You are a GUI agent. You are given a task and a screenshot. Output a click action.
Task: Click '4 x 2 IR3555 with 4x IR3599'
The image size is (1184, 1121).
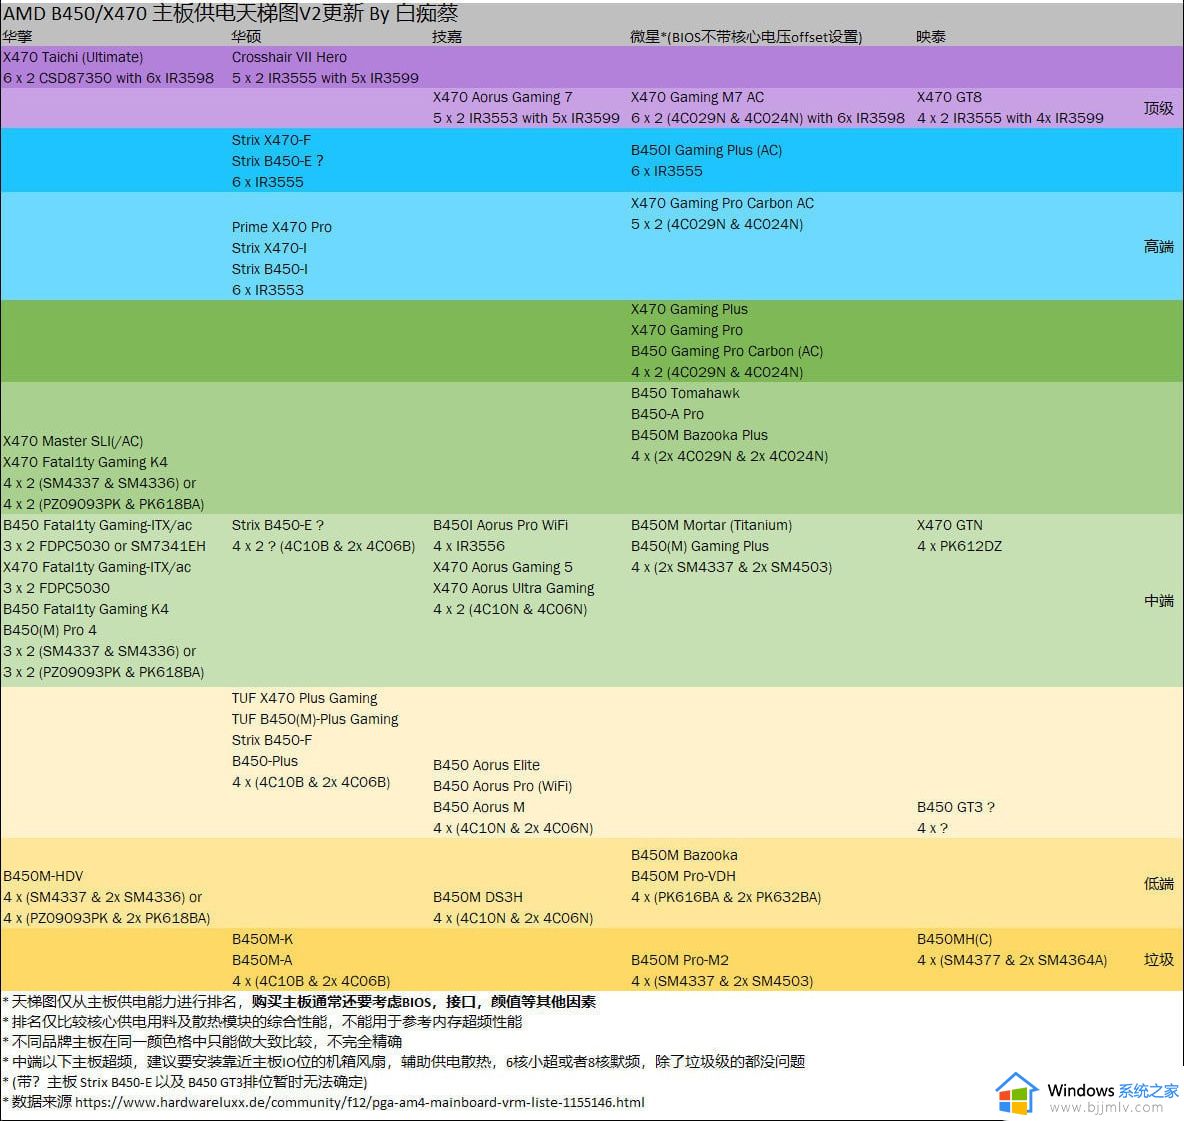tap(1010, 118)
